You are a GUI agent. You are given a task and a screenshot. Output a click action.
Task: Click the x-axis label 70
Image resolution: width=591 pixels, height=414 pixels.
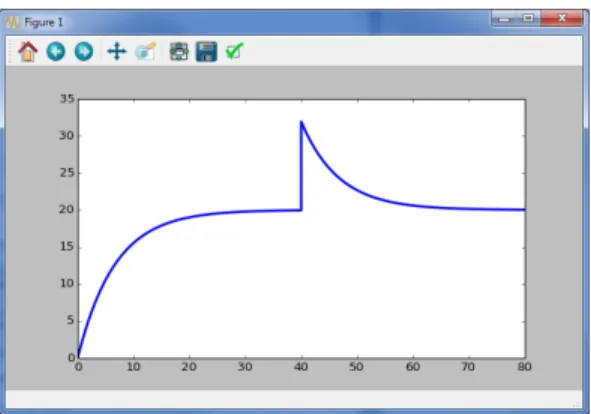pyautogui.click(x=468, y=367)
